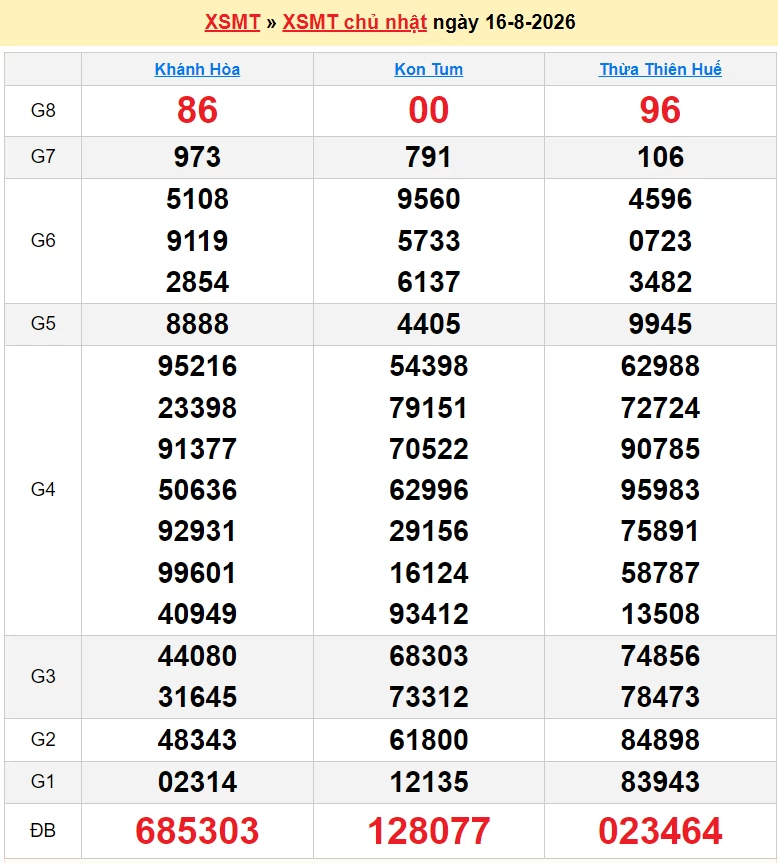778x863 pixels.
Task: Click G4 number 13508
Action: point(660,614)
